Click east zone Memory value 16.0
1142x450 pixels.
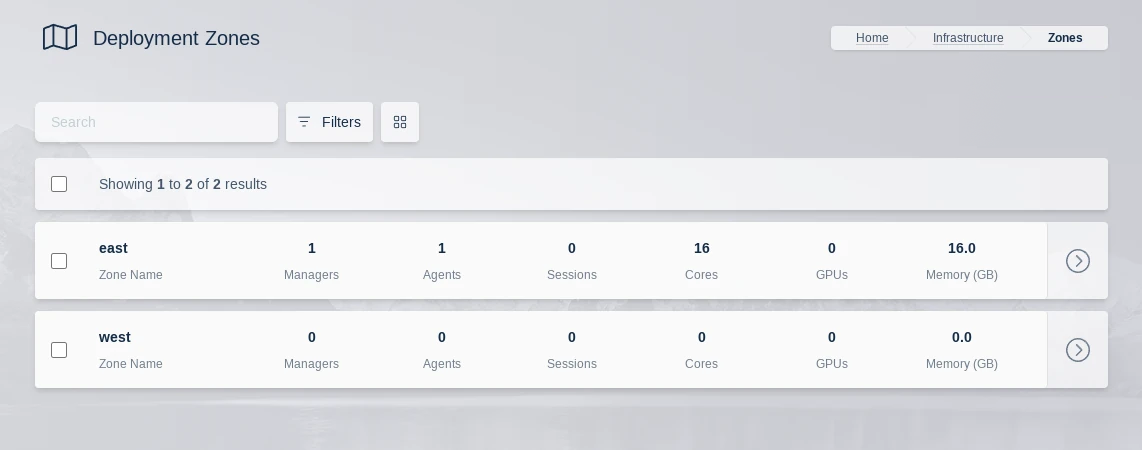pos(962,248)
